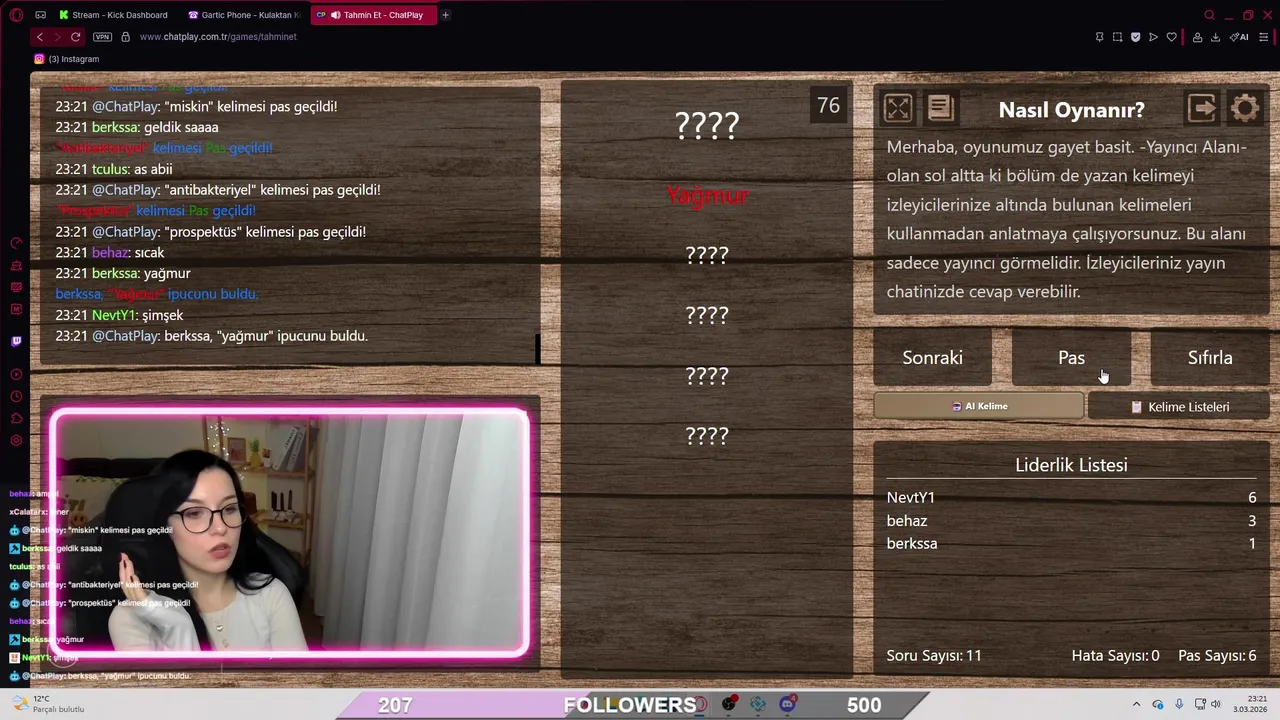The width and height of the screenshot is (1280, 720).
Task: Switch to Gartic Phone tab
Action: (x=243, y=15)
